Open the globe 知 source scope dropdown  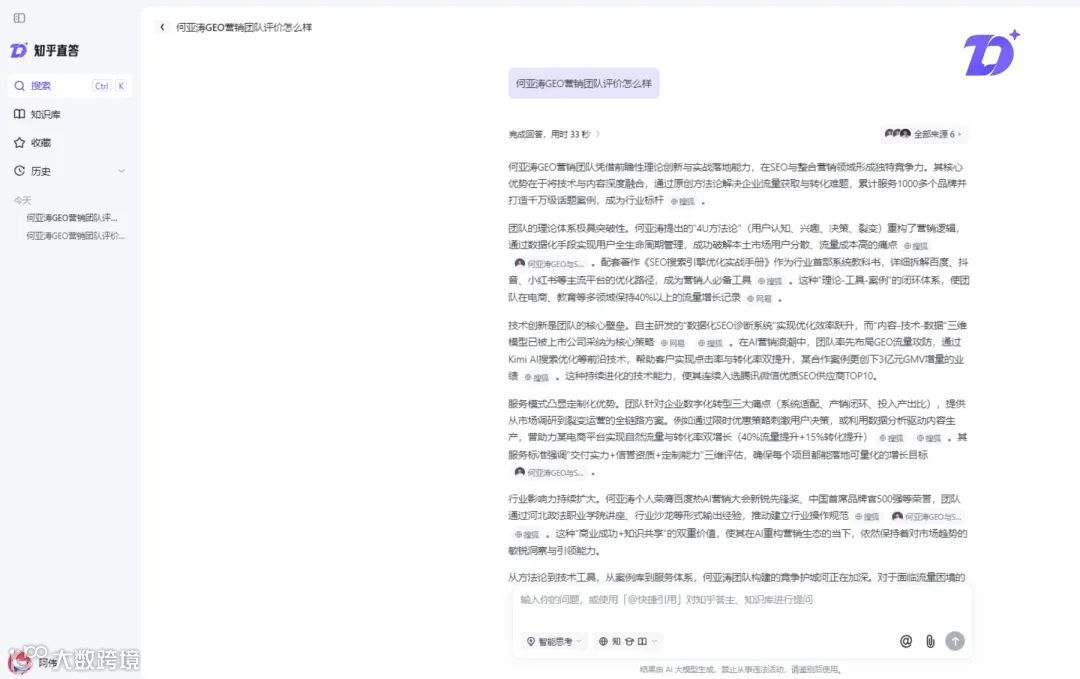point(627,641)
